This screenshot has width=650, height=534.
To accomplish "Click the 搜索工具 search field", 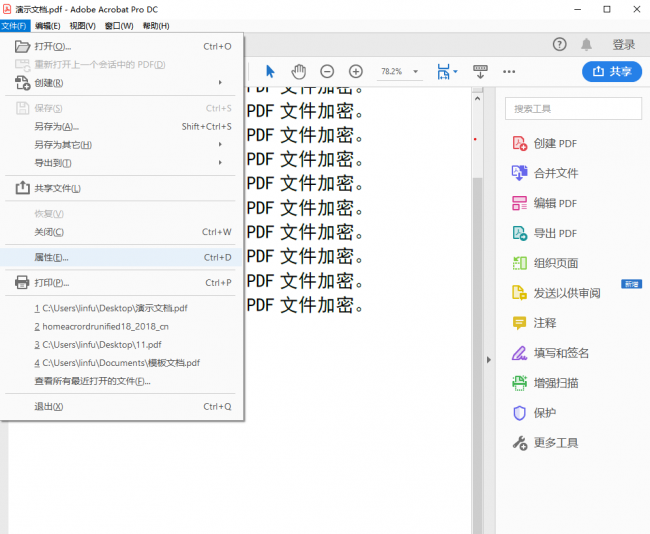I will 573,109.
